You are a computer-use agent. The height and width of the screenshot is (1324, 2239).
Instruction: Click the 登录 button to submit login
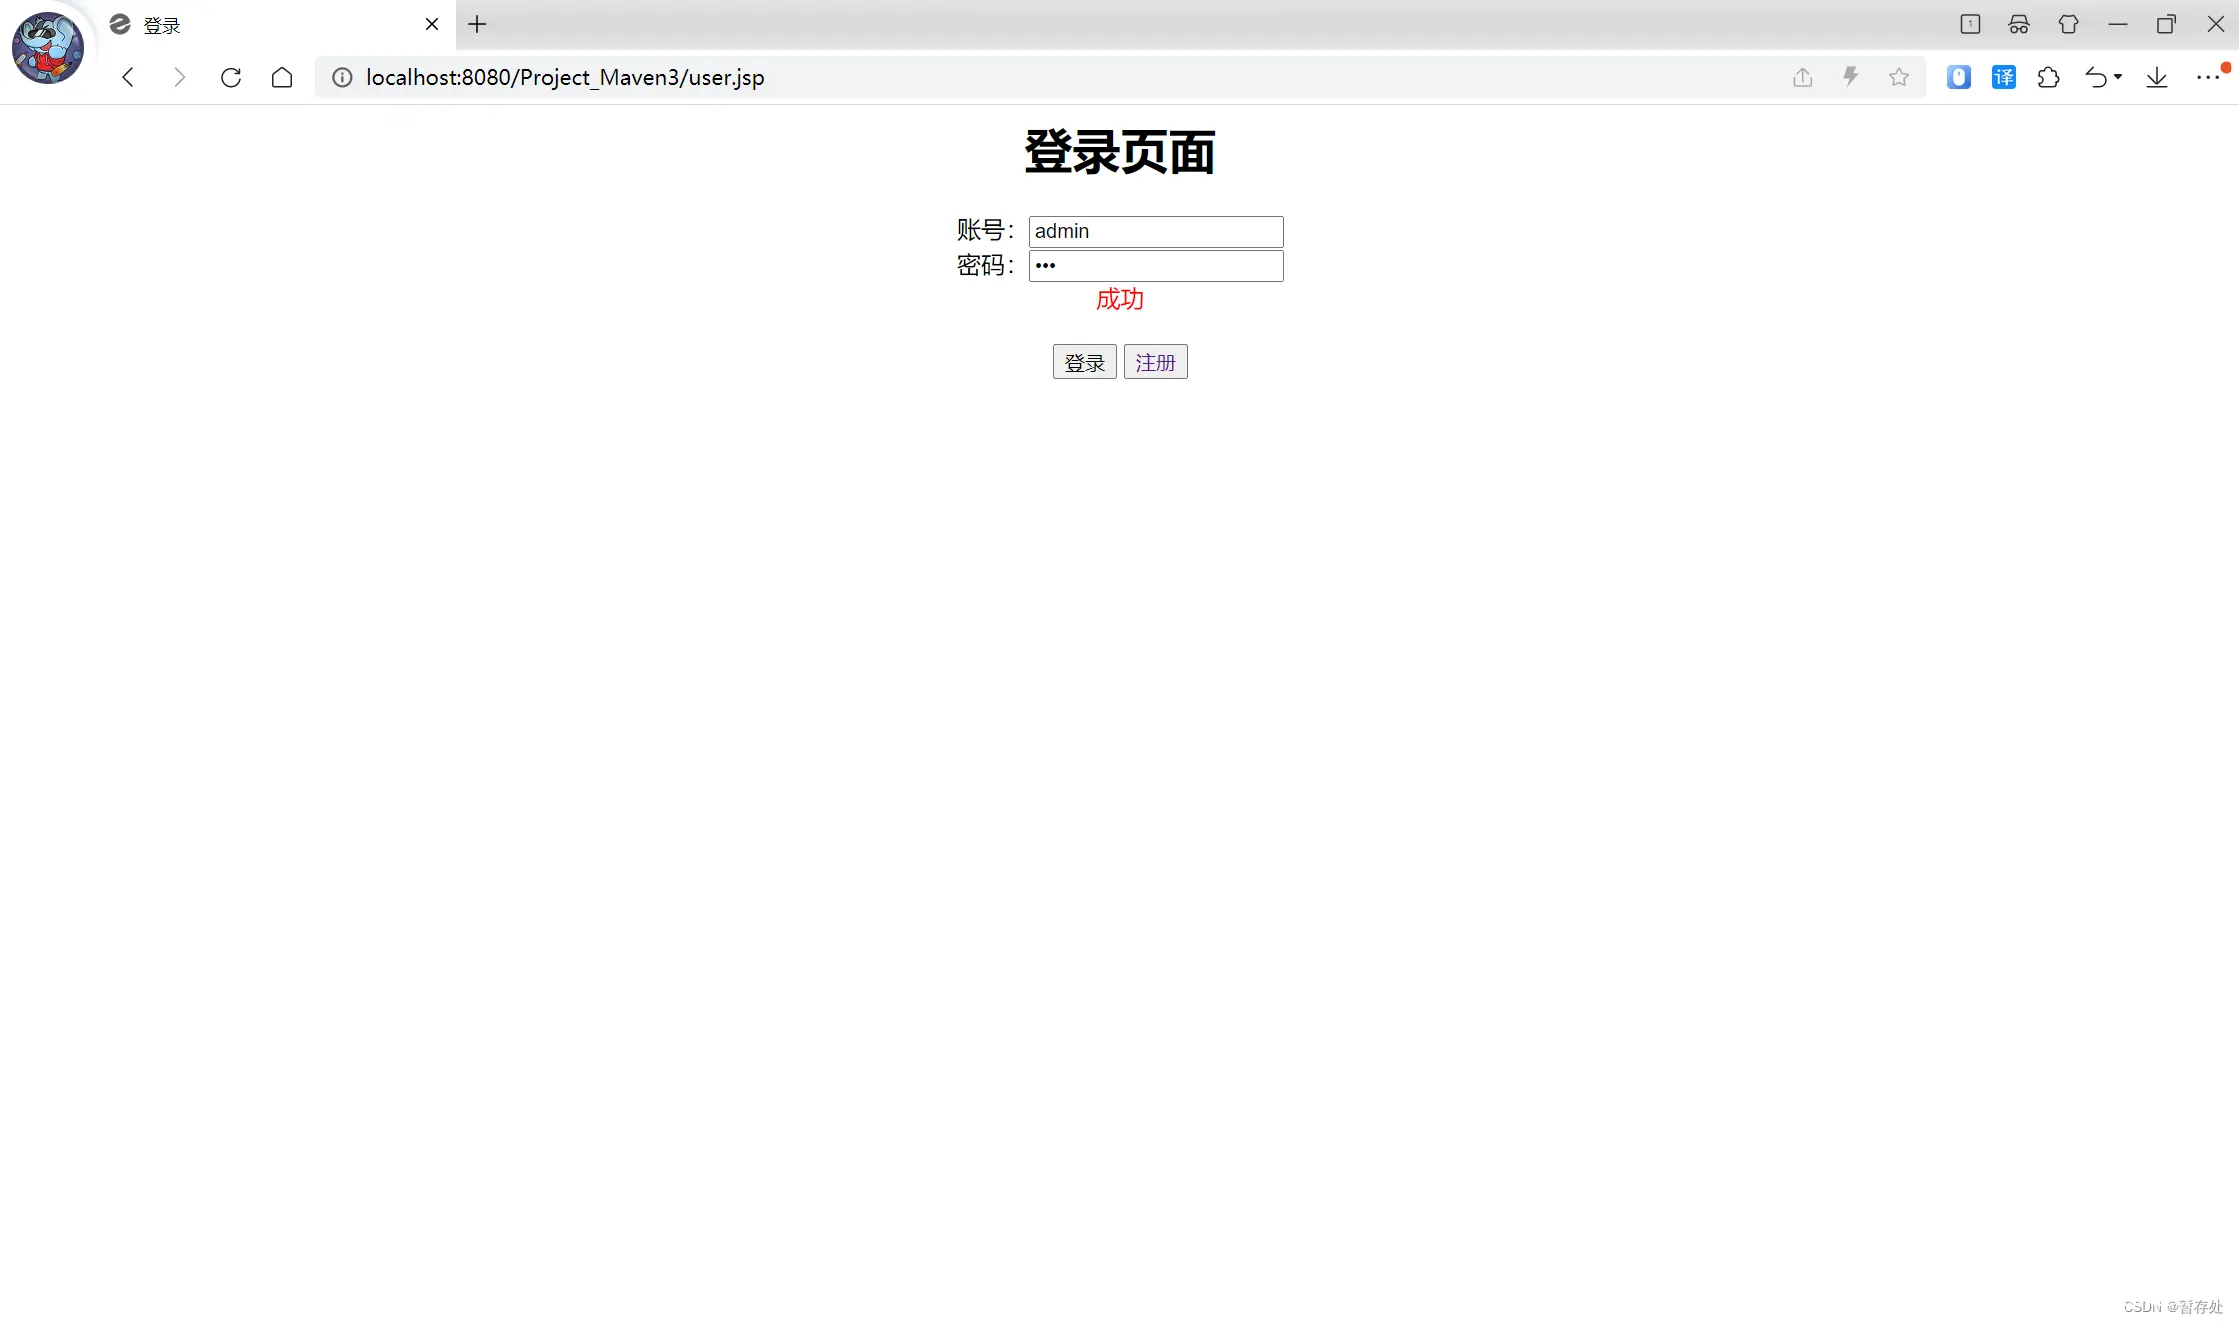(1084, 361)
